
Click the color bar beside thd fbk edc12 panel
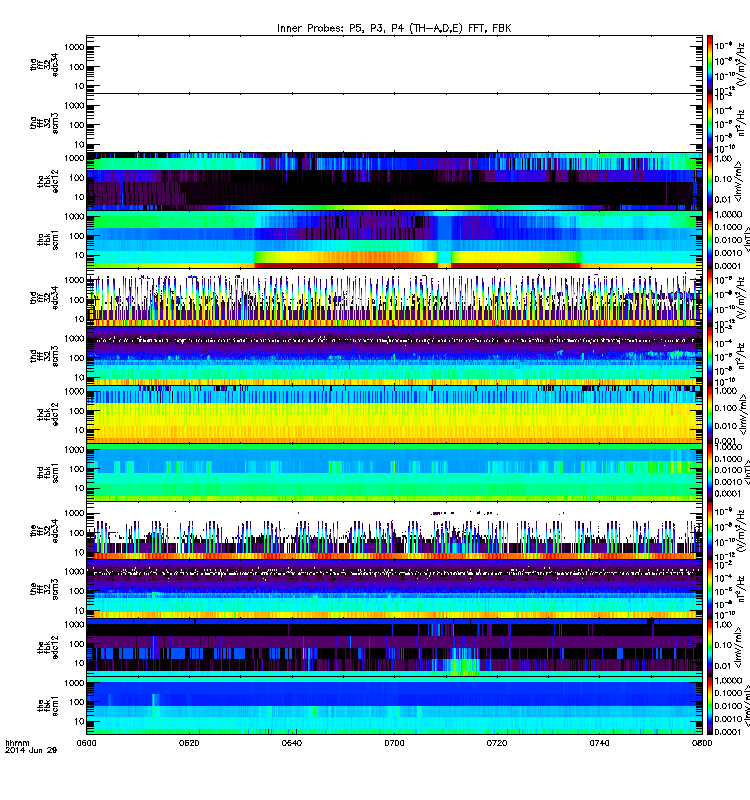click(x=710, y=414)
